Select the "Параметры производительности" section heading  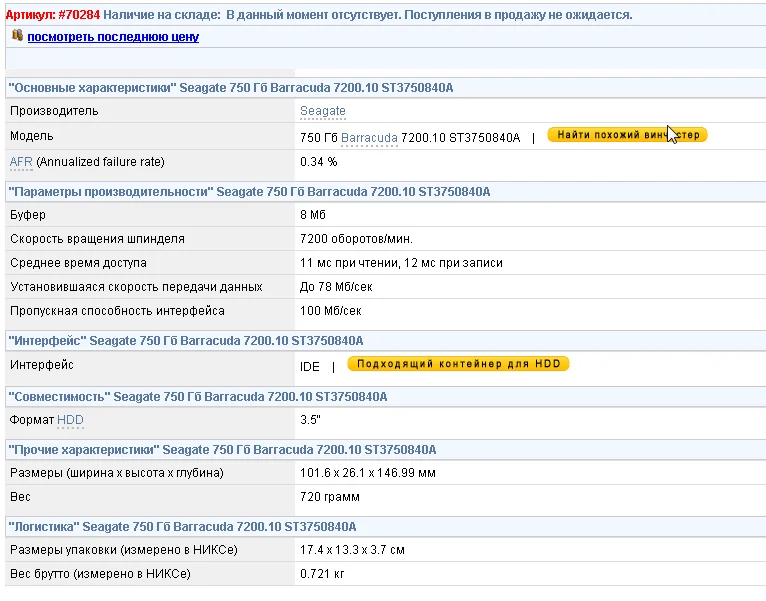pyautogui.click(x=248, y=191)
